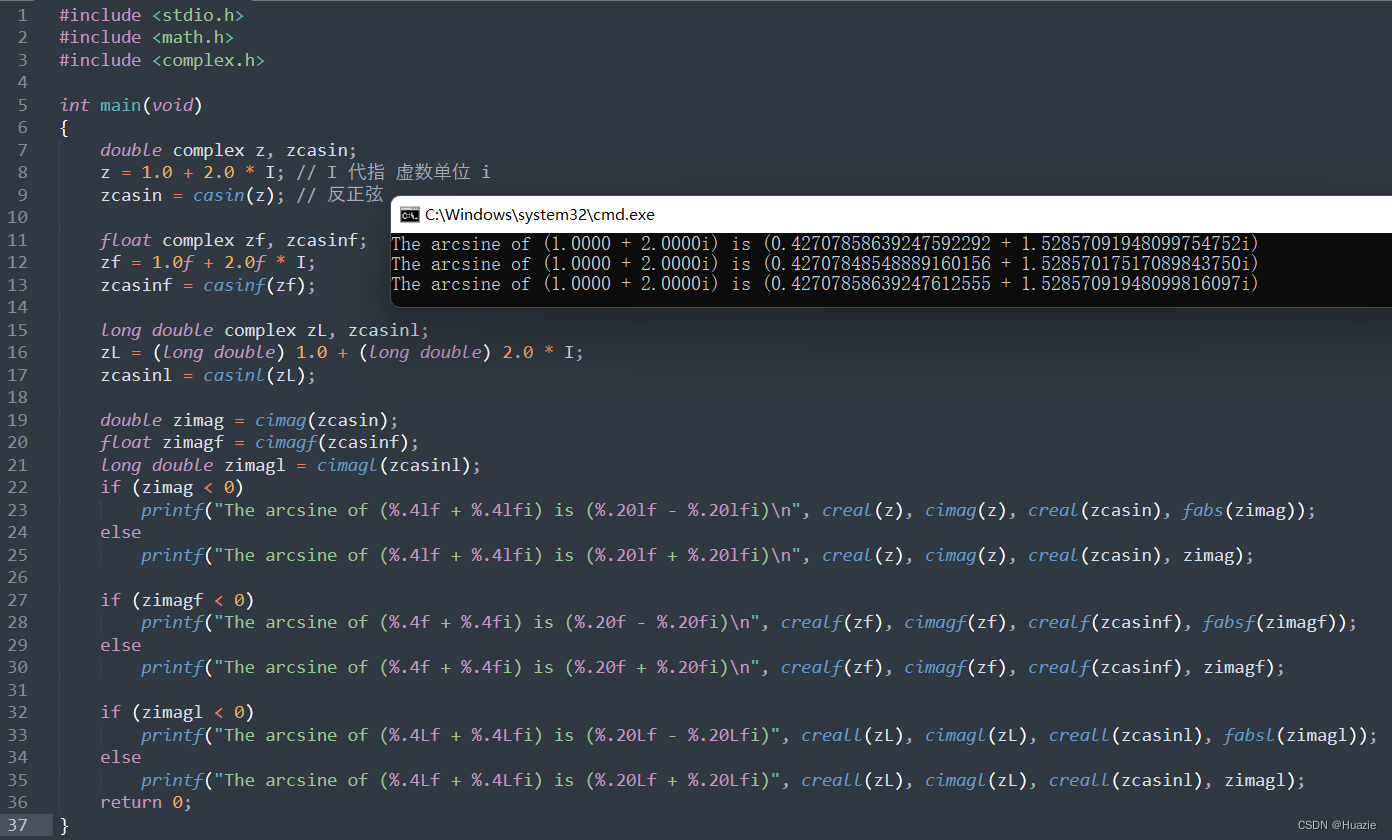This screenshot has height=840, width=1392.
Task: Click the int main(void) declaration
Action: pyautogui.click(x=131, y=105)
